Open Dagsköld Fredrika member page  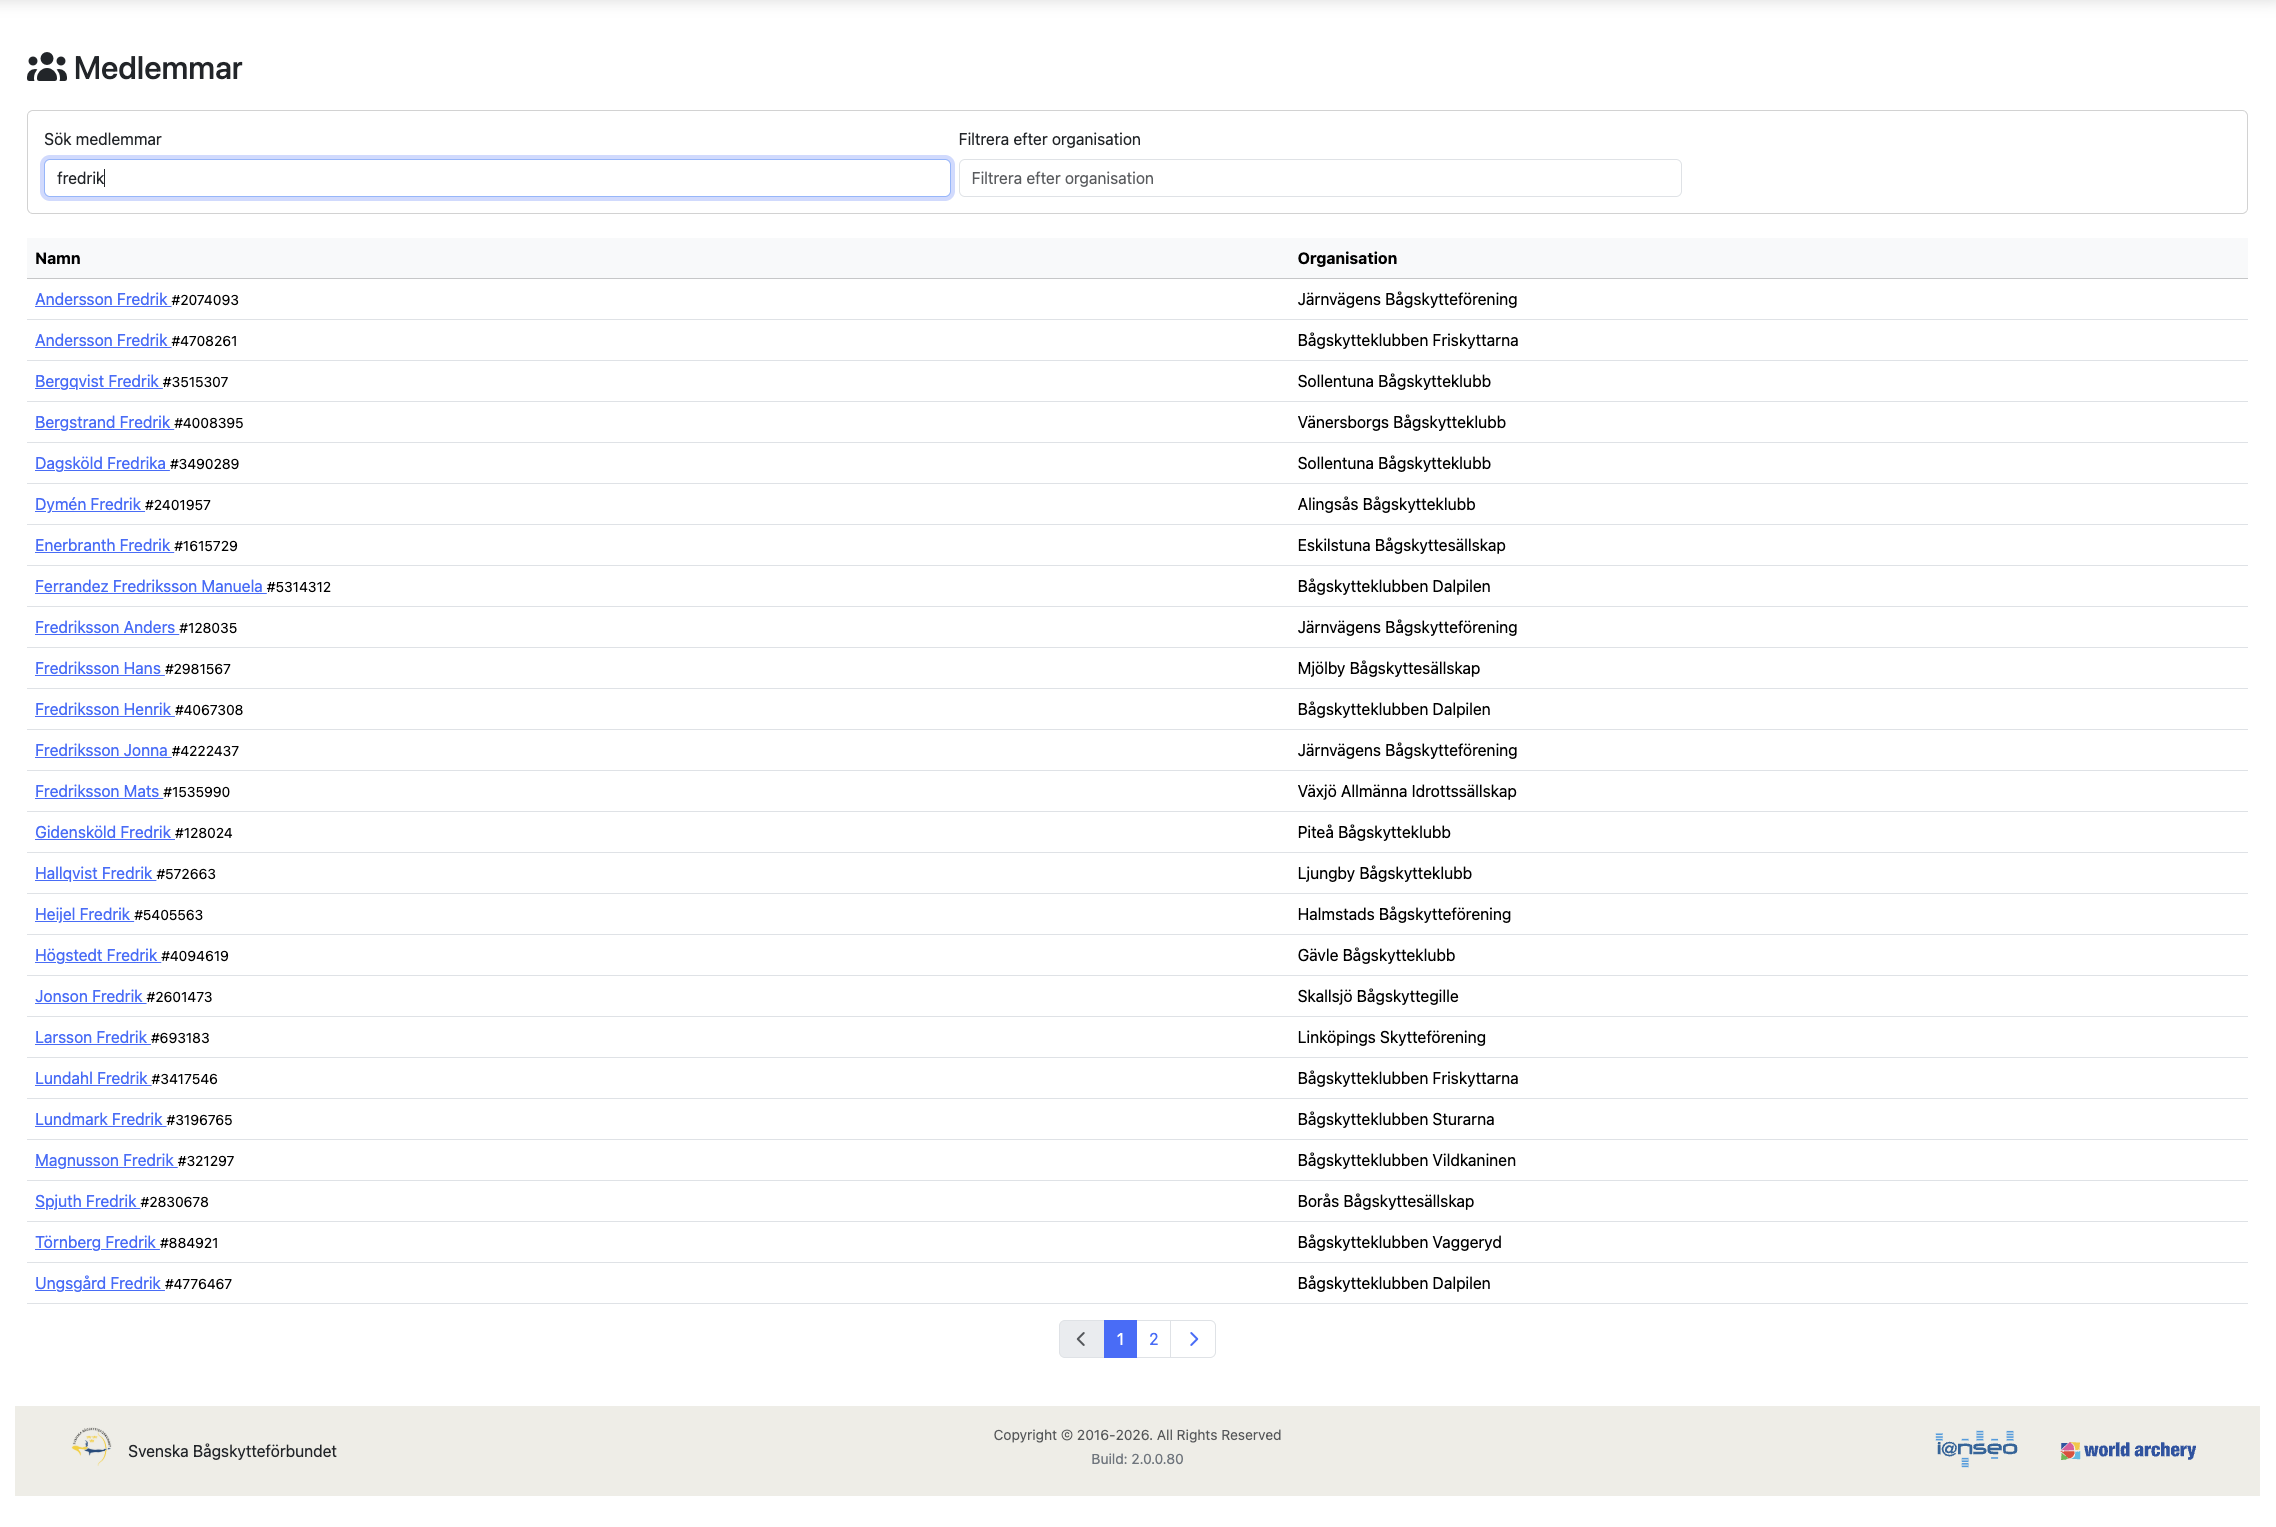(100, 463)
